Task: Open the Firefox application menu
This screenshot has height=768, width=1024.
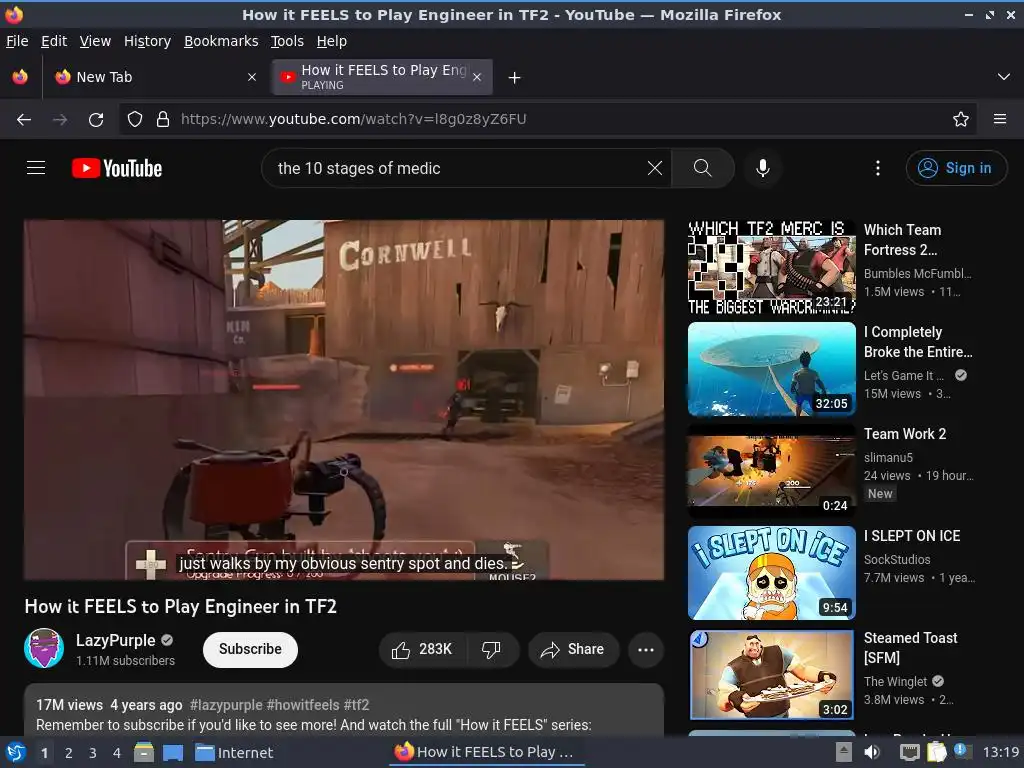Action: [999, 119]
